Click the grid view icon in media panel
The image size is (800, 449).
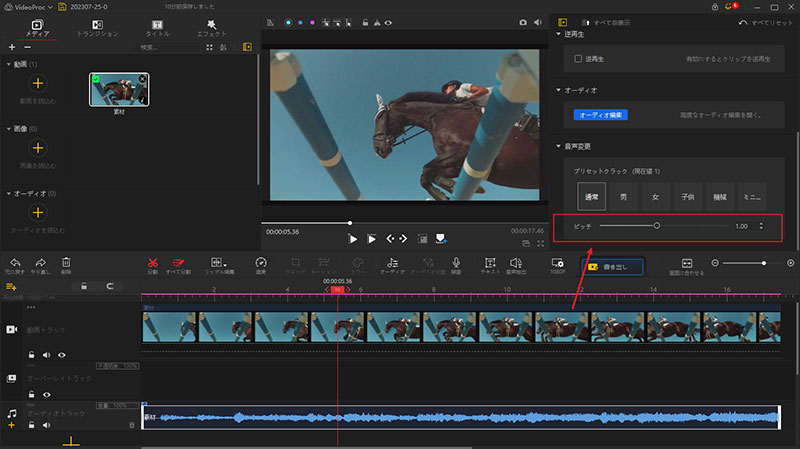click(x=209, y=47)
